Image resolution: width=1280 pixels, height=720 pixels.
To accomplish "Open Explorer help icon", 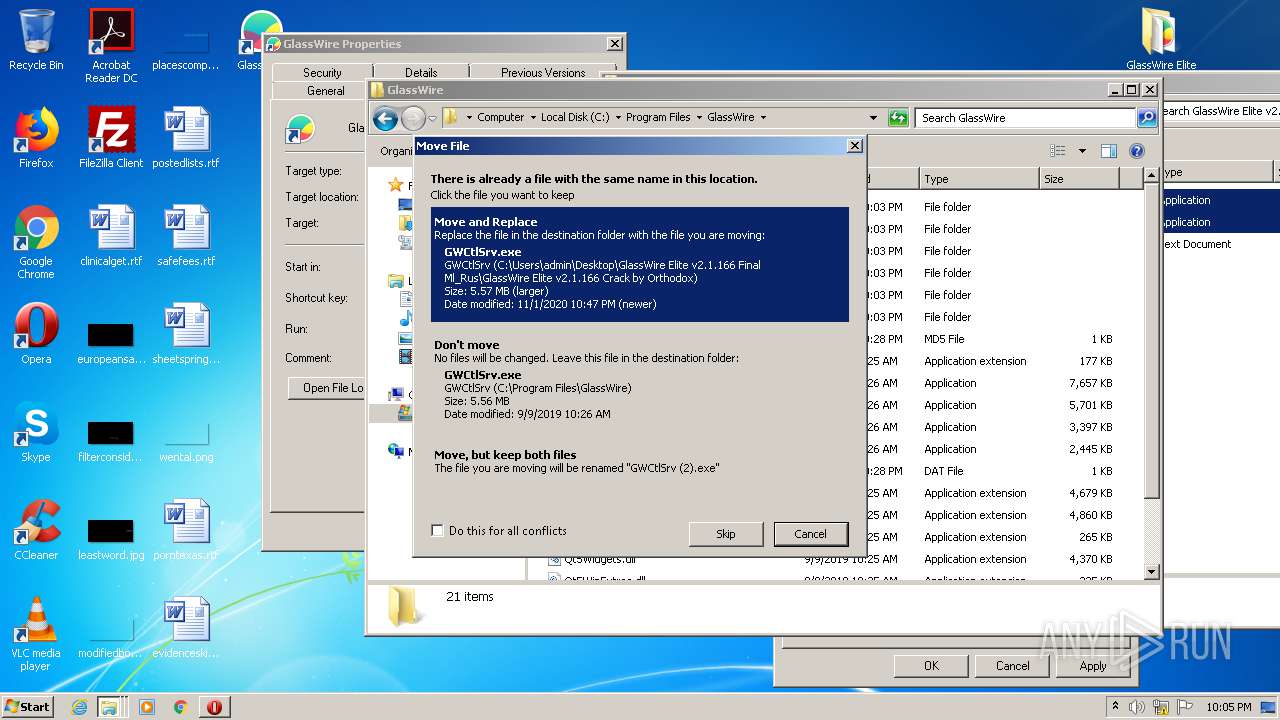I will coord(1137,151).
